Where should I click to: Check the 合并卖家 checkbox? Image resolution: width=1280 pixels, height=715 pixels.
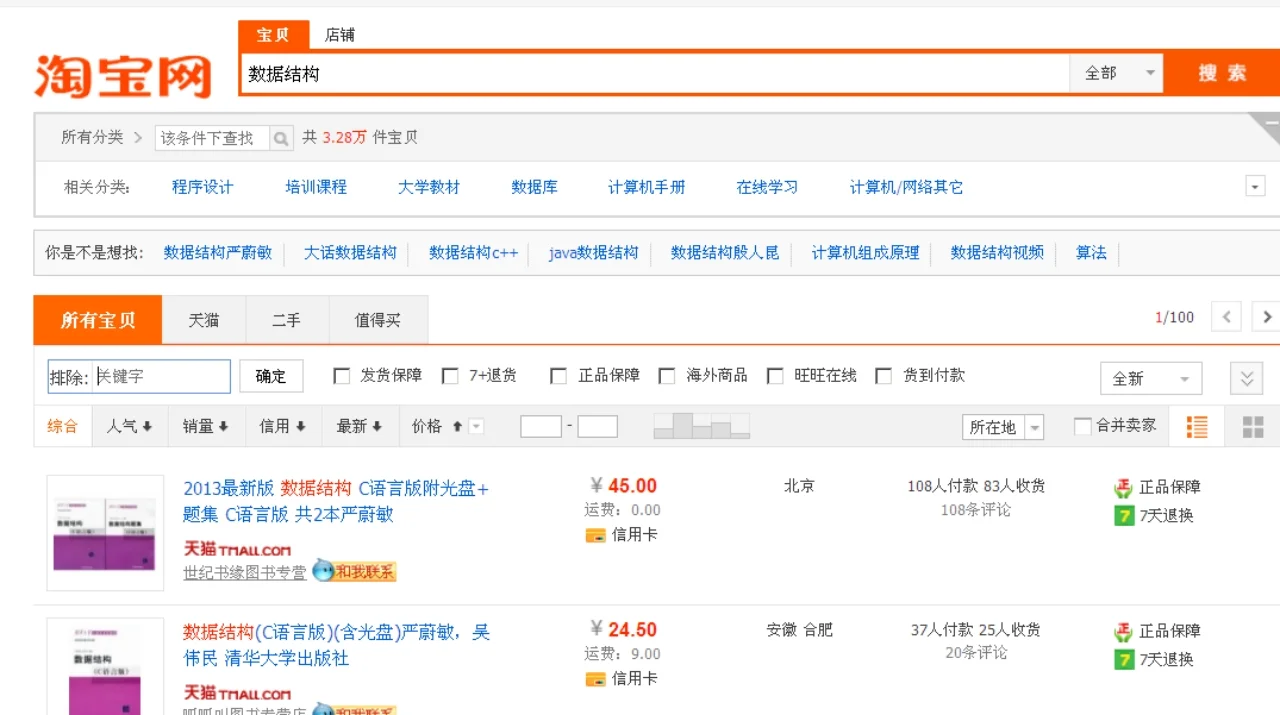[1082, 427]
